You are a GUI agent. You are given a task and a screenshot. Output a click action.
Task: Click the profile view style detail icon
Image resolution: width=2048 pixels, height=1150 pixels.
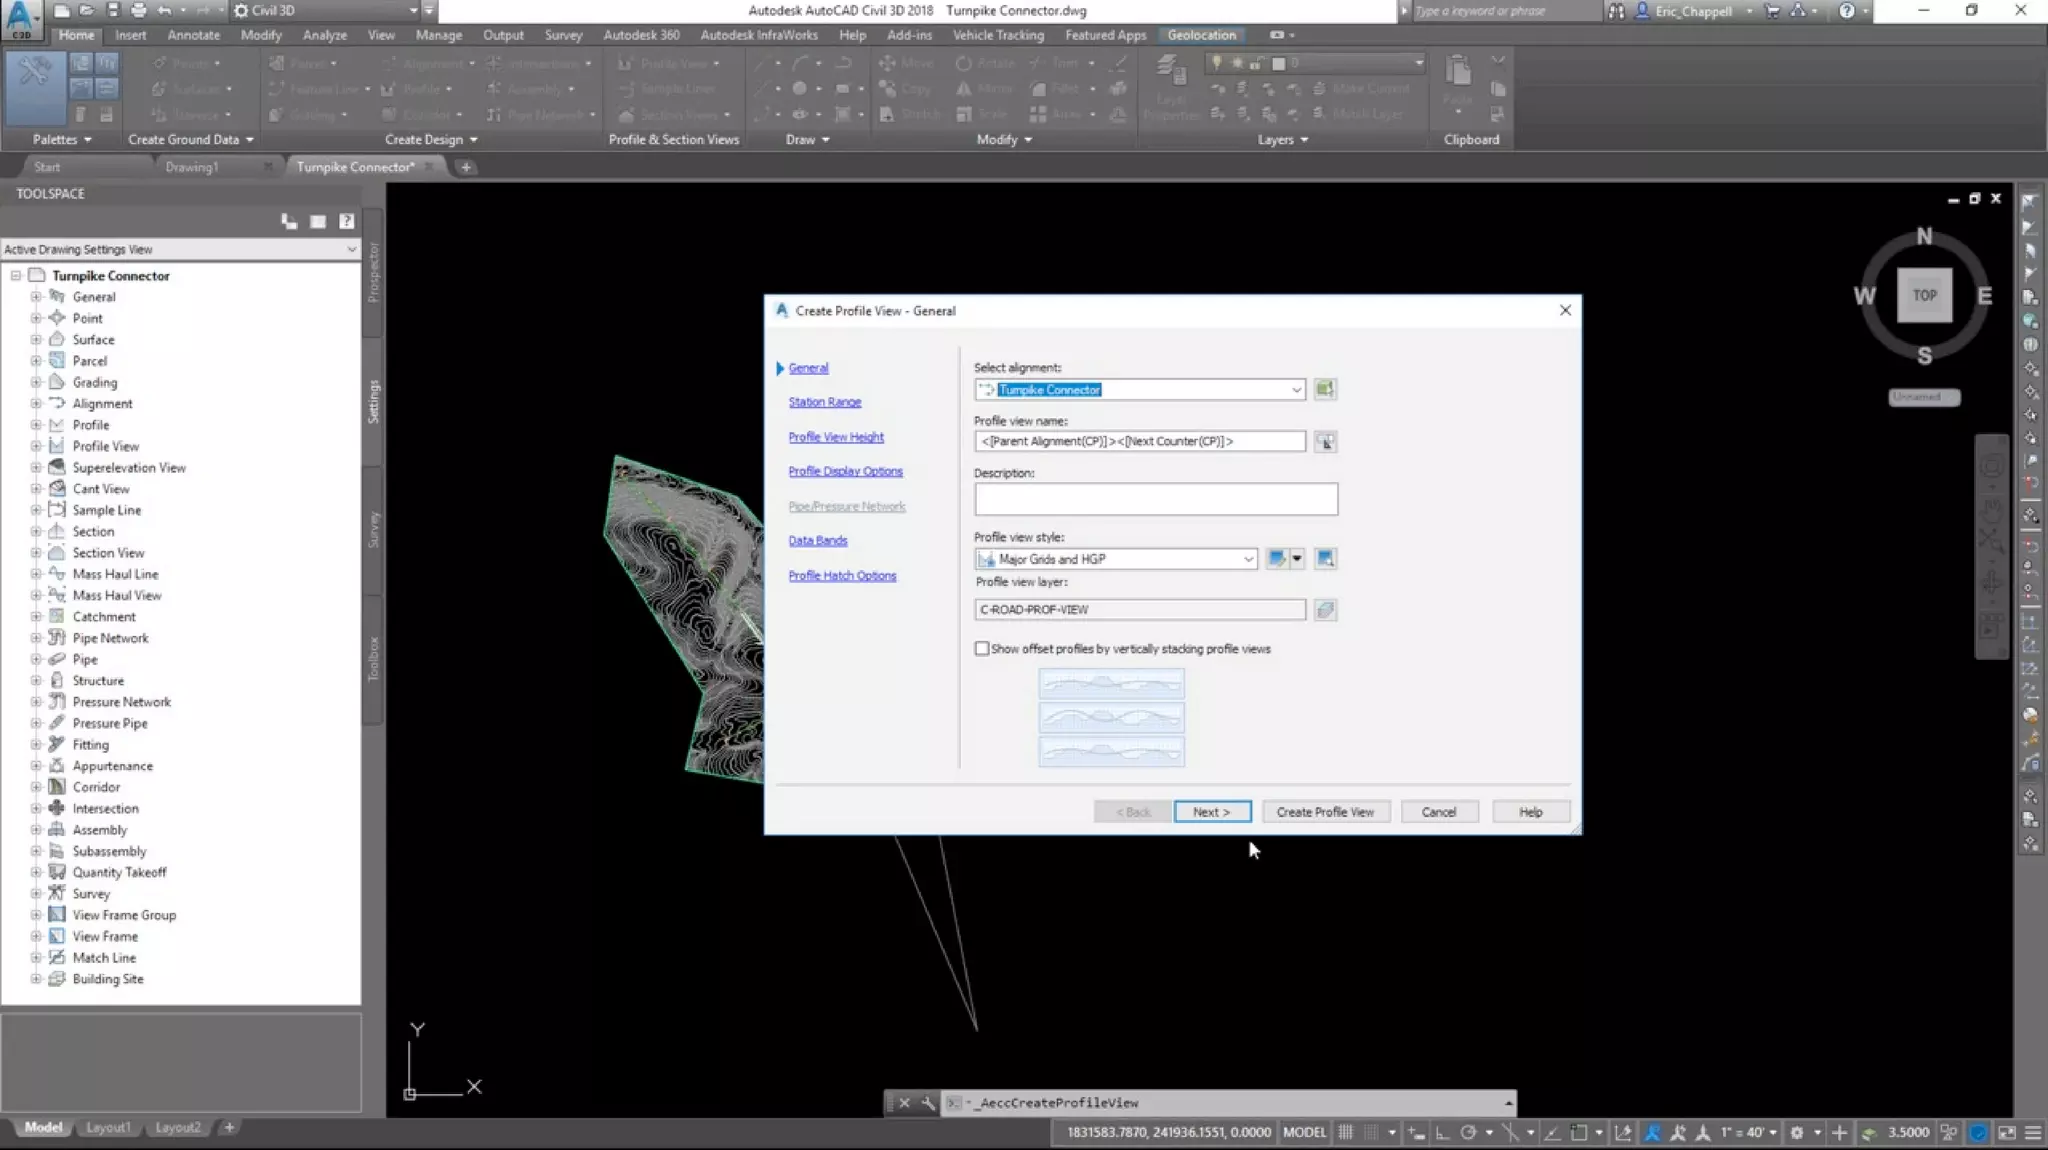pyautogui.click(x=1325, y=559)
